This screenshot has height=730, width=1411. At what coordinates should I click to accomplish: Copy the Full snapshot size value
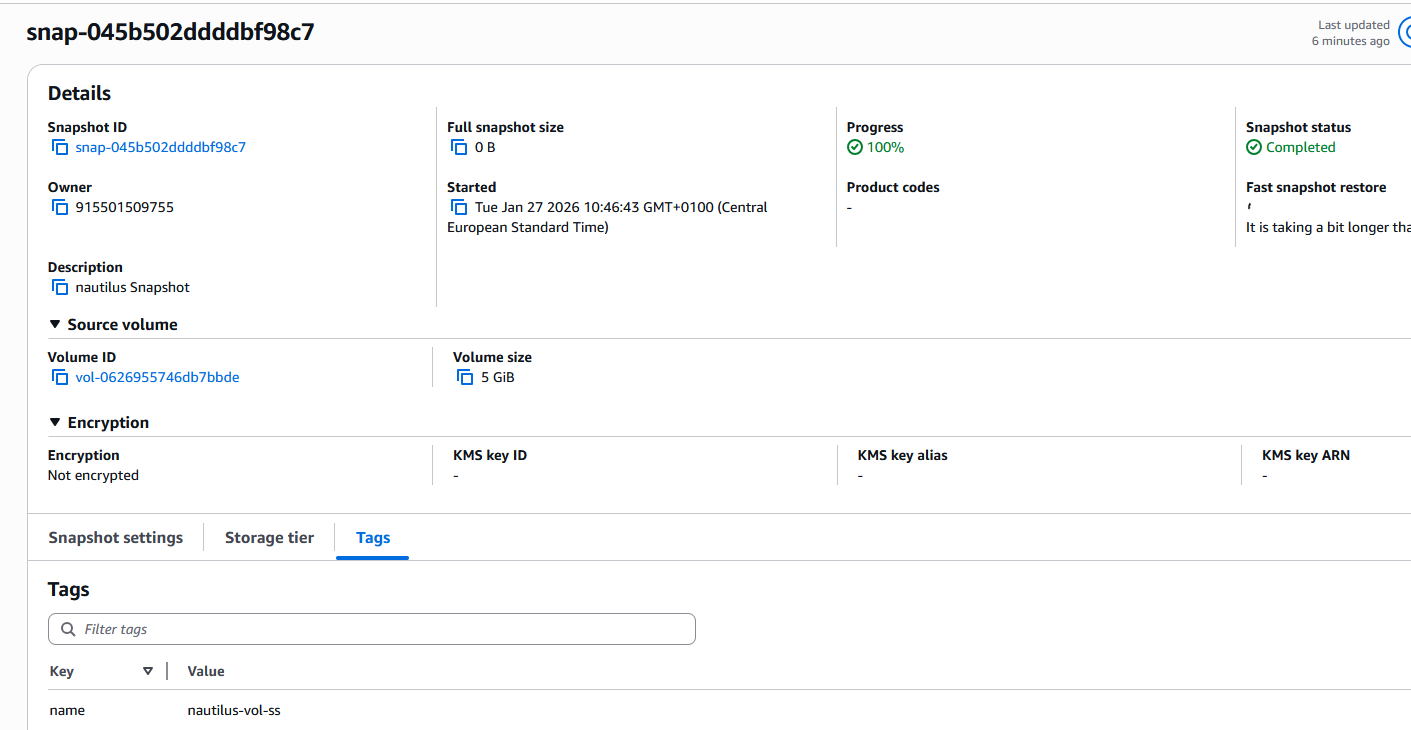point(460,148)
